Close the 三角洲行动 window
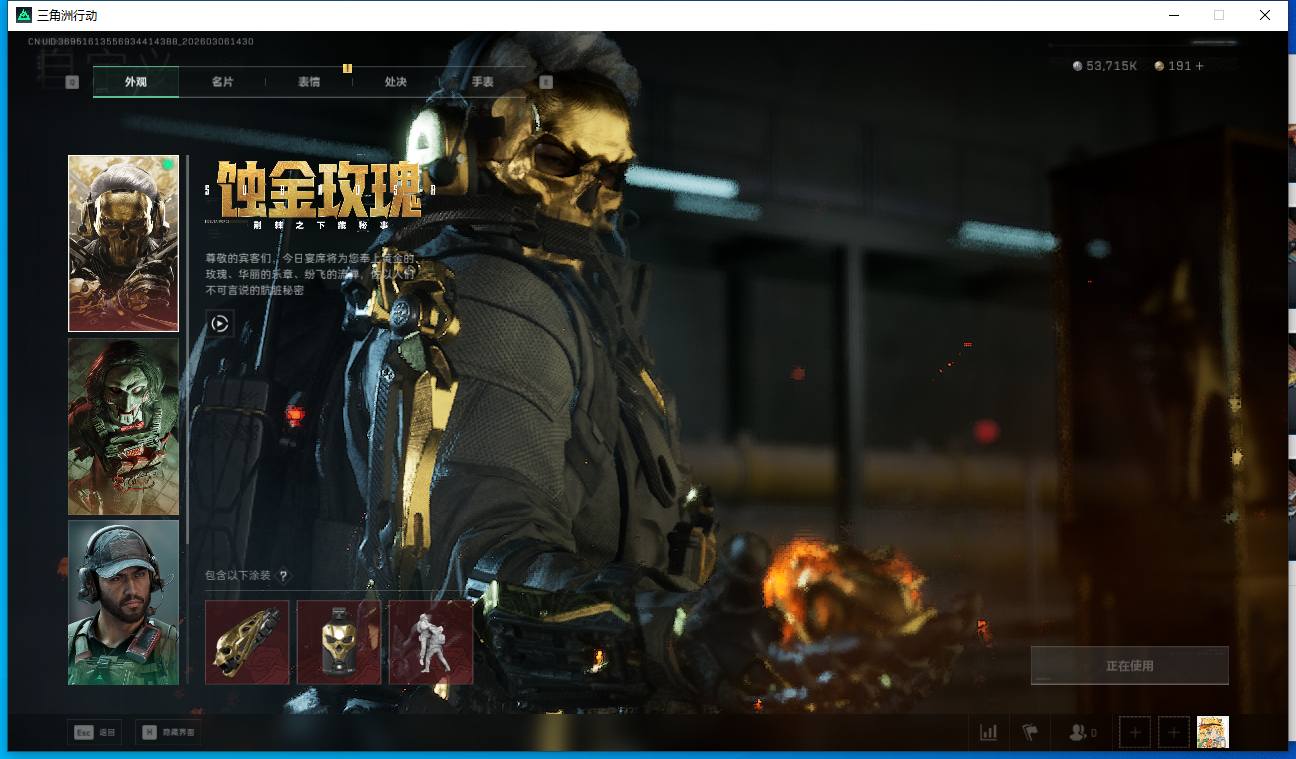The width and height of the screenshot is (1296, 759). point(1265,15)
